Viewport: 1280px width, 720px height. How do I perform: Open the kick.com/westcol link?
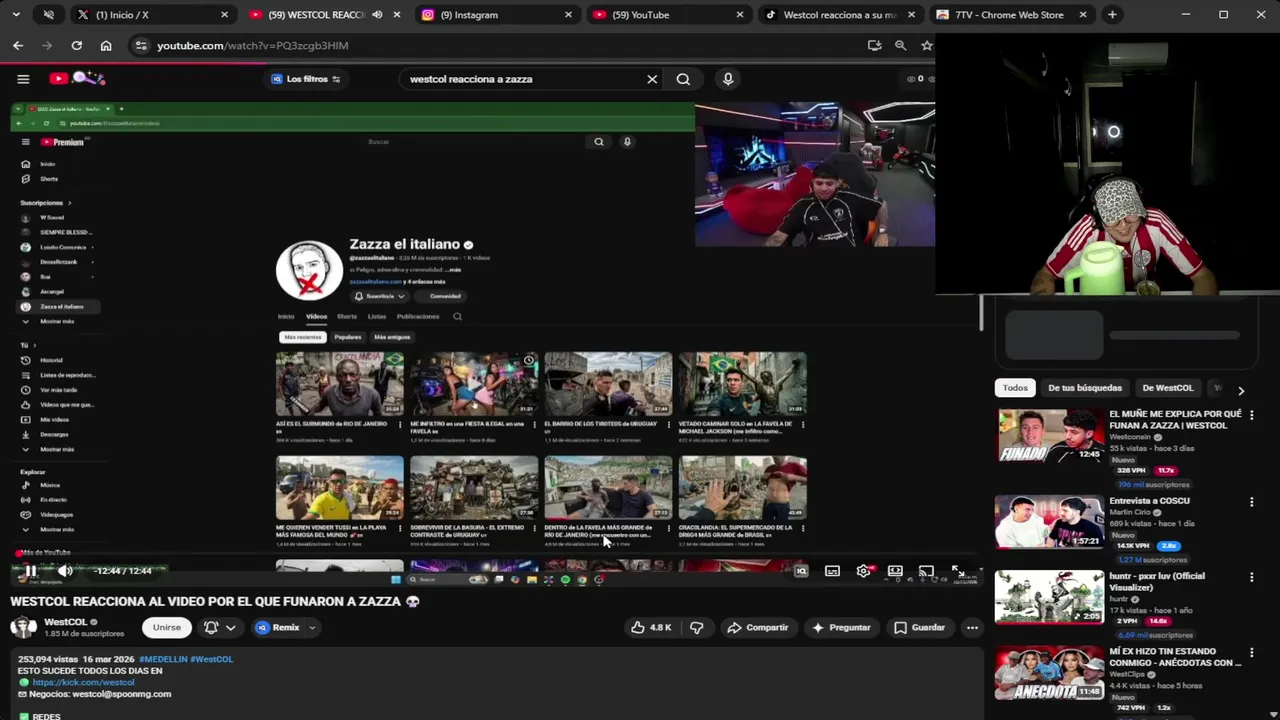coord(83,682)
